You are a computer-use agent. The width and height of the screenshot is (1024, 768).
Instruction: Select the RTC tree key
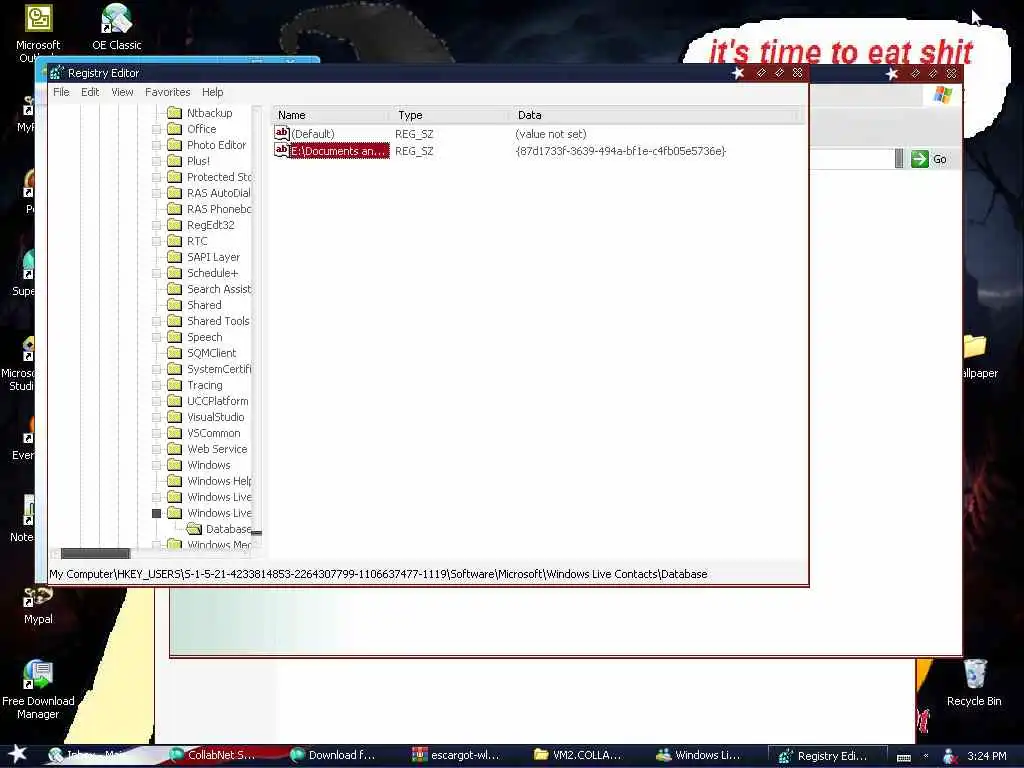click(x=197, y=241)
